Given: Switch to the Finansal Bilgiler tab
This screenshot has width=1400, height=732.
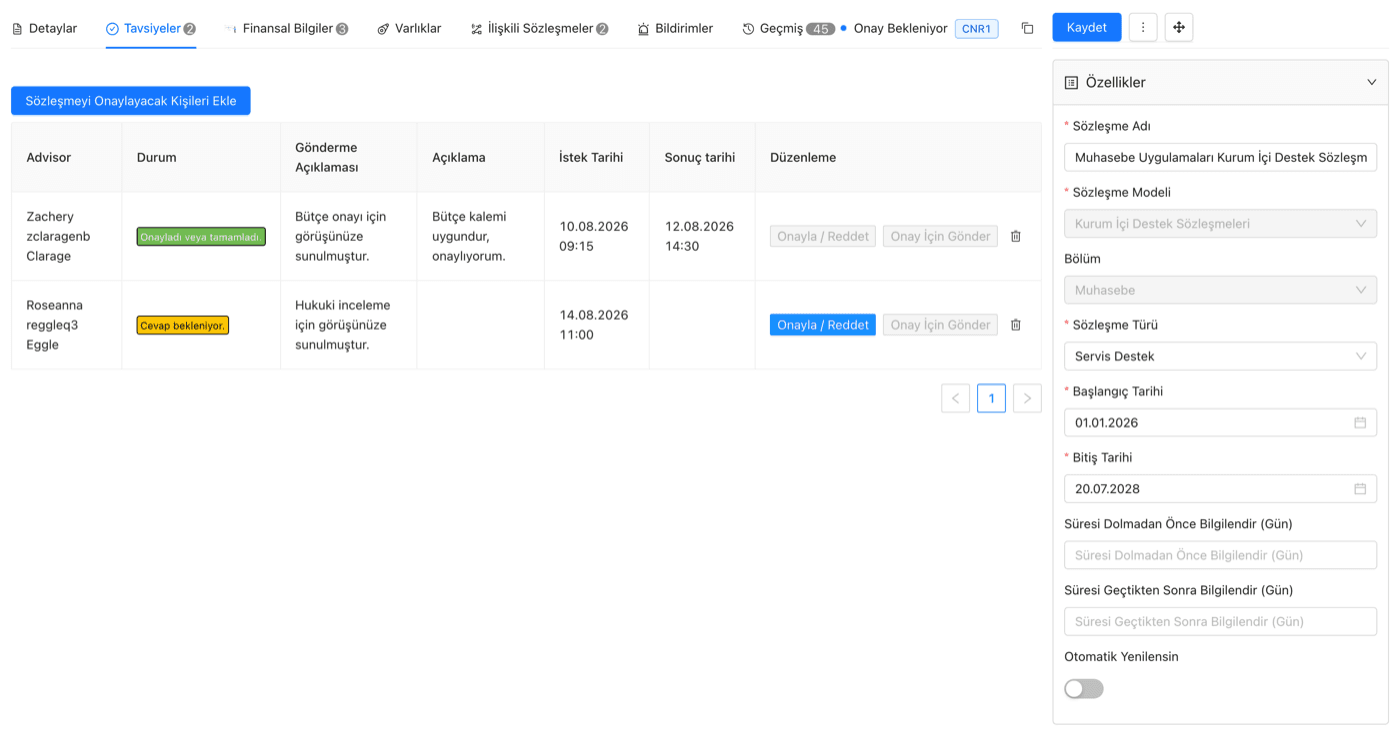Looking at the screenshot, I should (287, 28).
